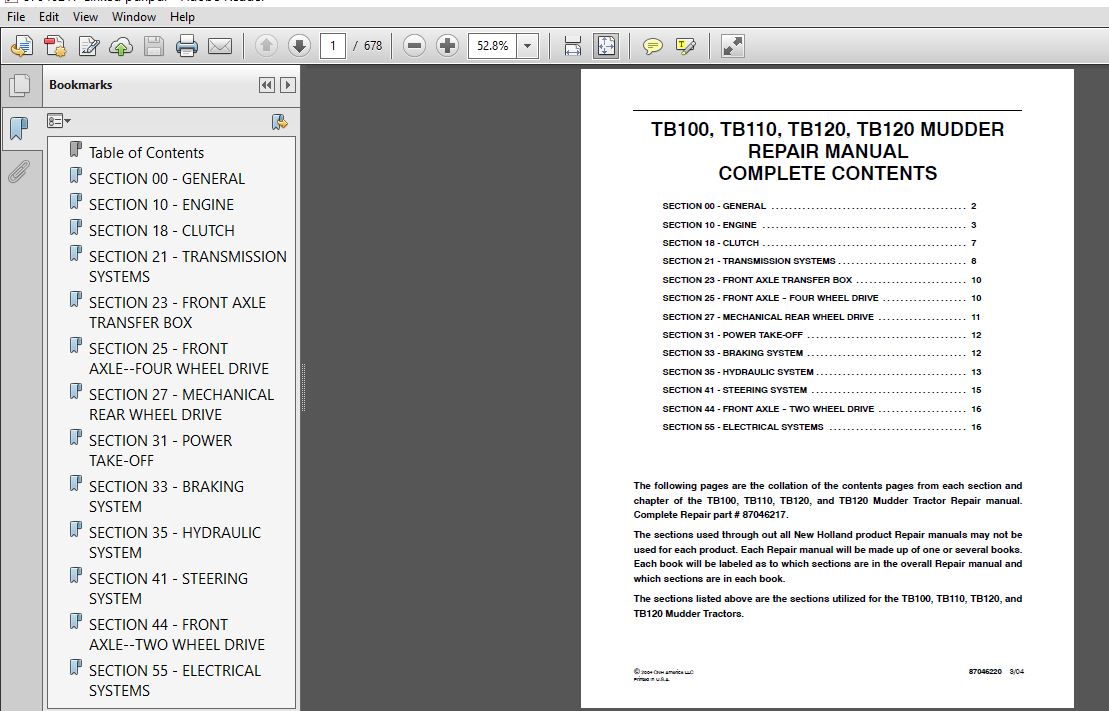
Task: Click the Send by email envelope icon
Action: 220,46
